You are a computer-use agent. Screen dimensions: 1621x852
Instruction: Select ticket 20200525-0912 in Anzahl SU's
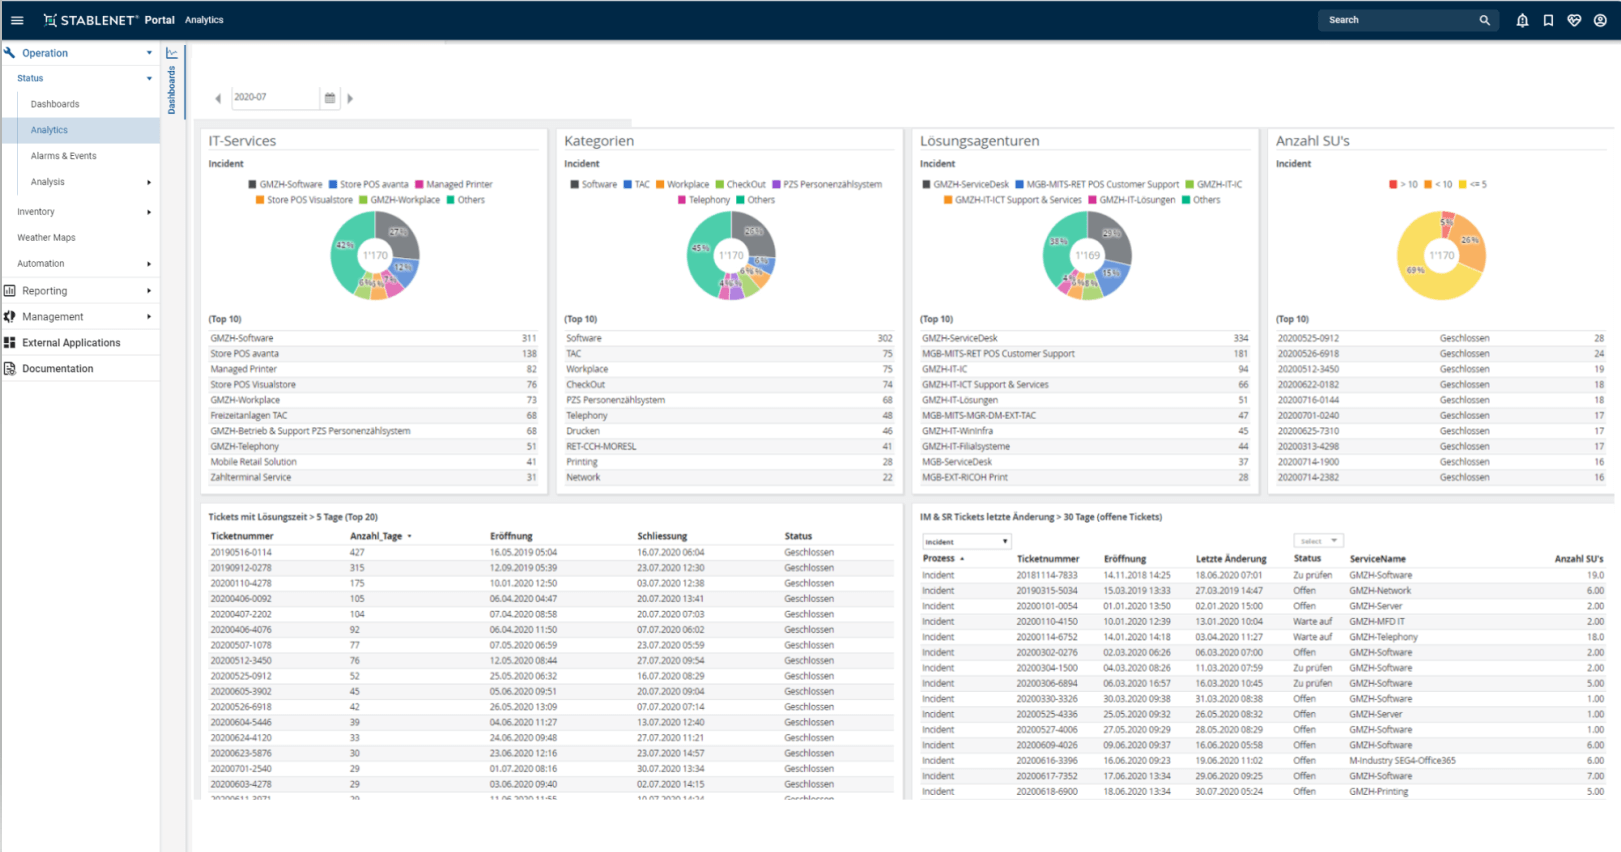coord(1441,338)
